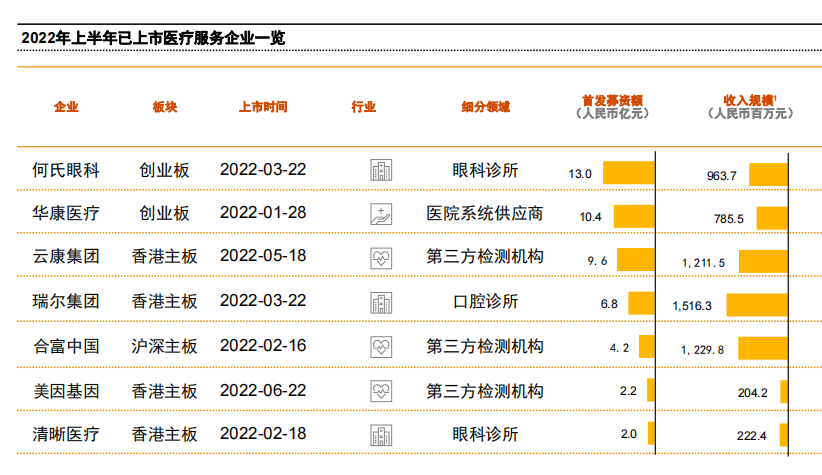Click company name 美因基因
Viewport: 822px width, 475px height.
tap(66, 391)
